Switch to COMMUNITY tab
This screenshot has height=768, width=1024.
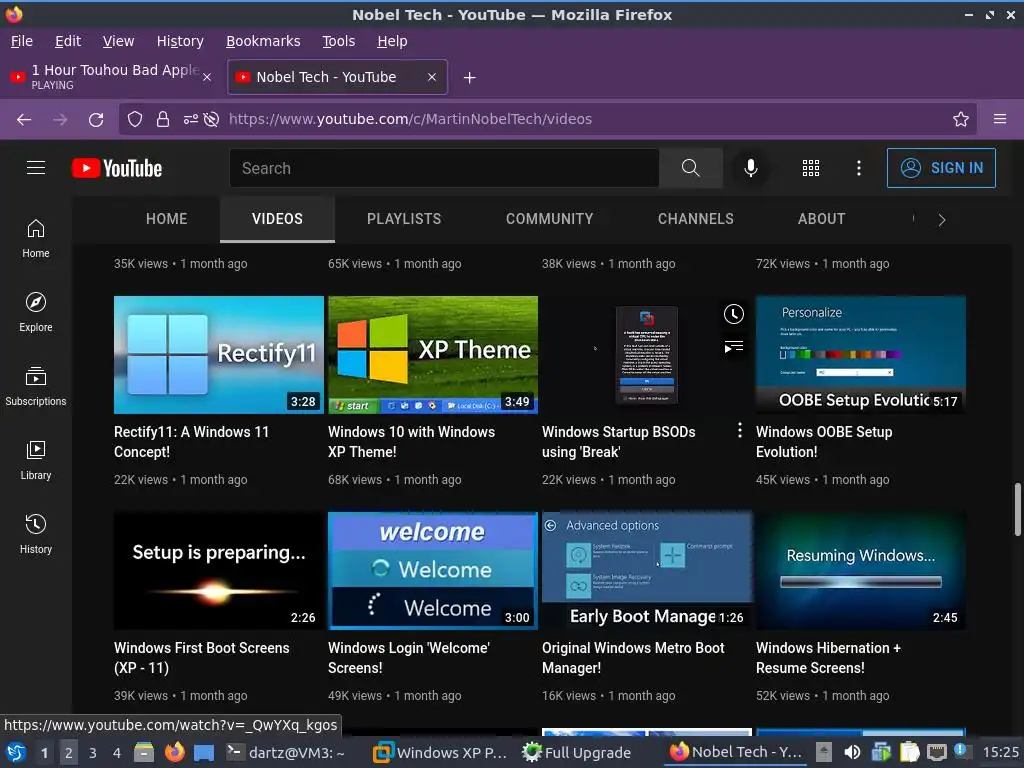click(549, 219)
